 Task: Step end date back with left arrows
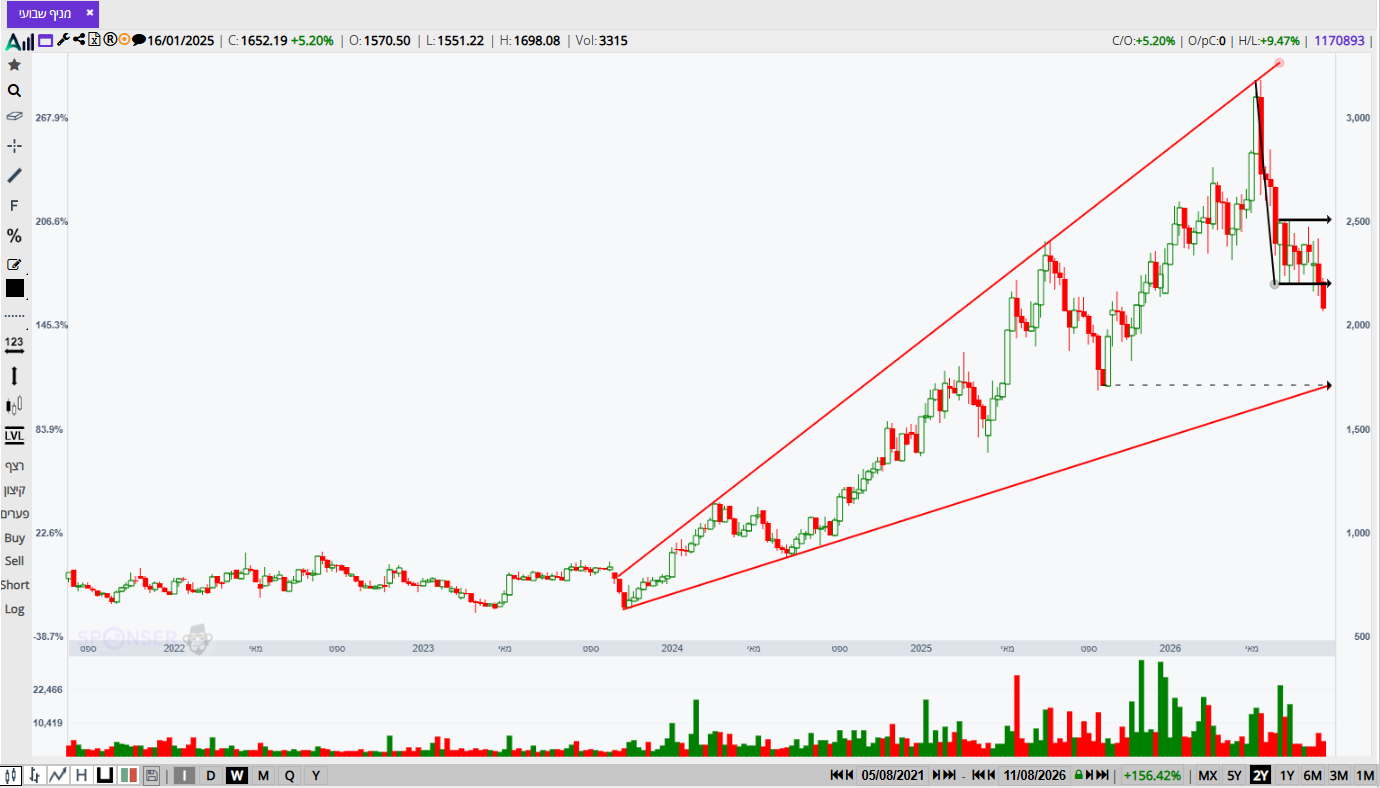[x=984, y=775]
